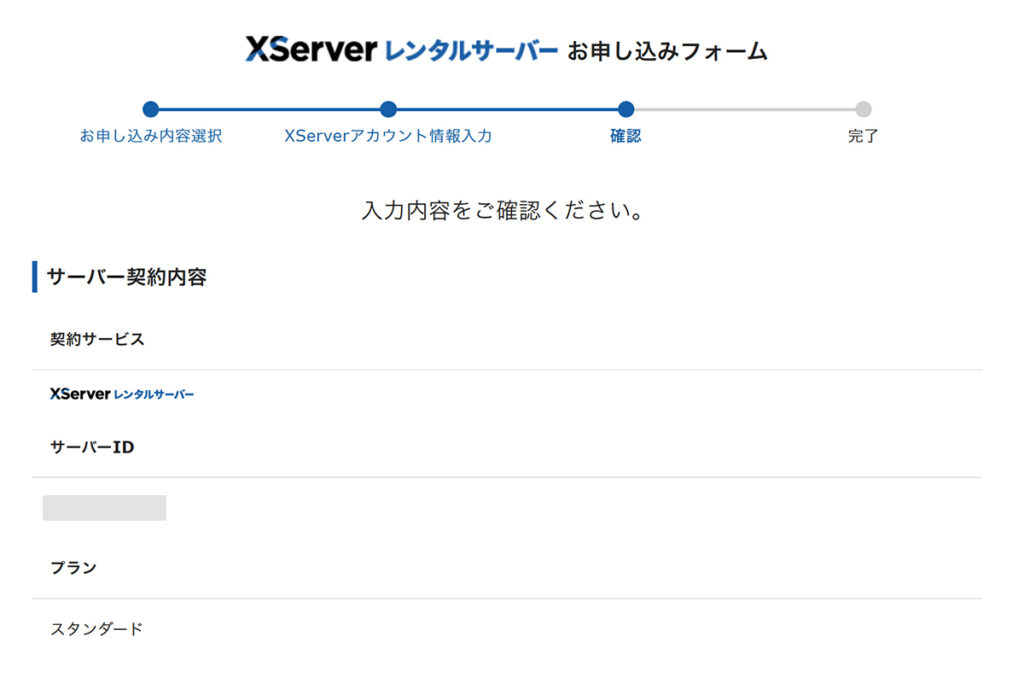Screen dimensions: 1024x683
Task: Click the 入力内容をご確認ください heading
Action: [502, 211]
